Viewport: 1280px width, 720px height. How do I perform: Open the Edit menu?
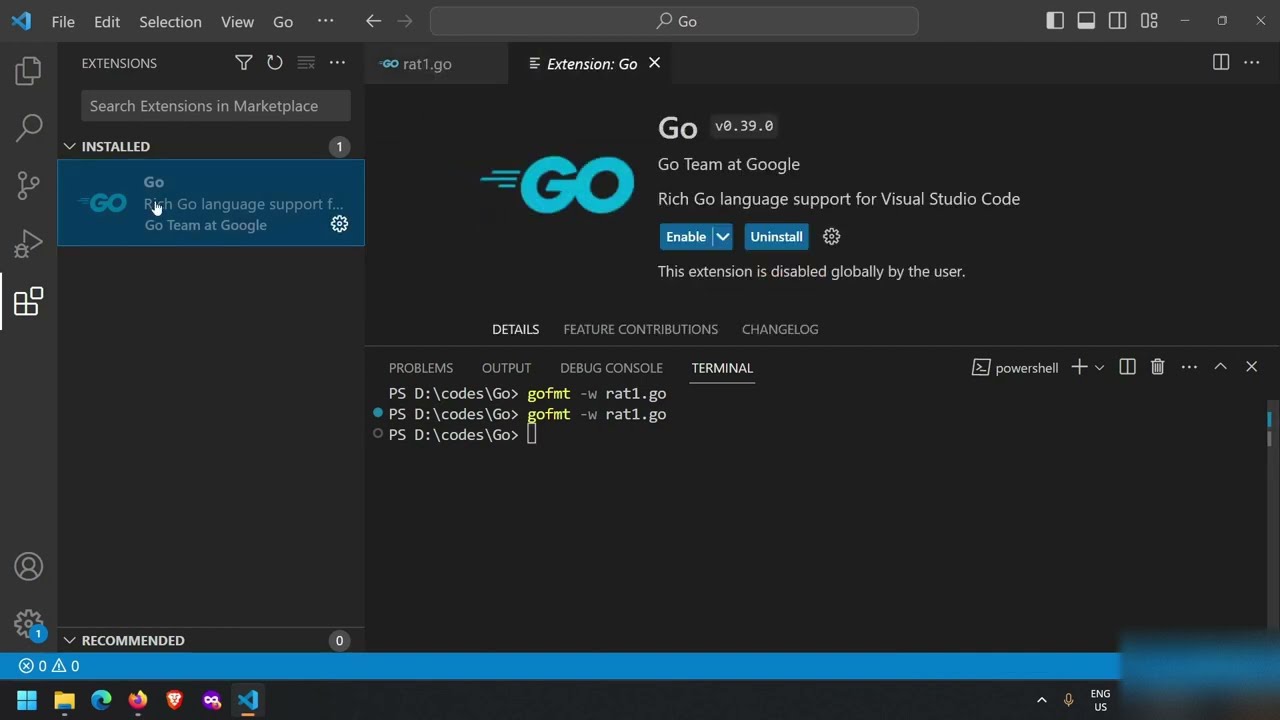pos(107,21)
